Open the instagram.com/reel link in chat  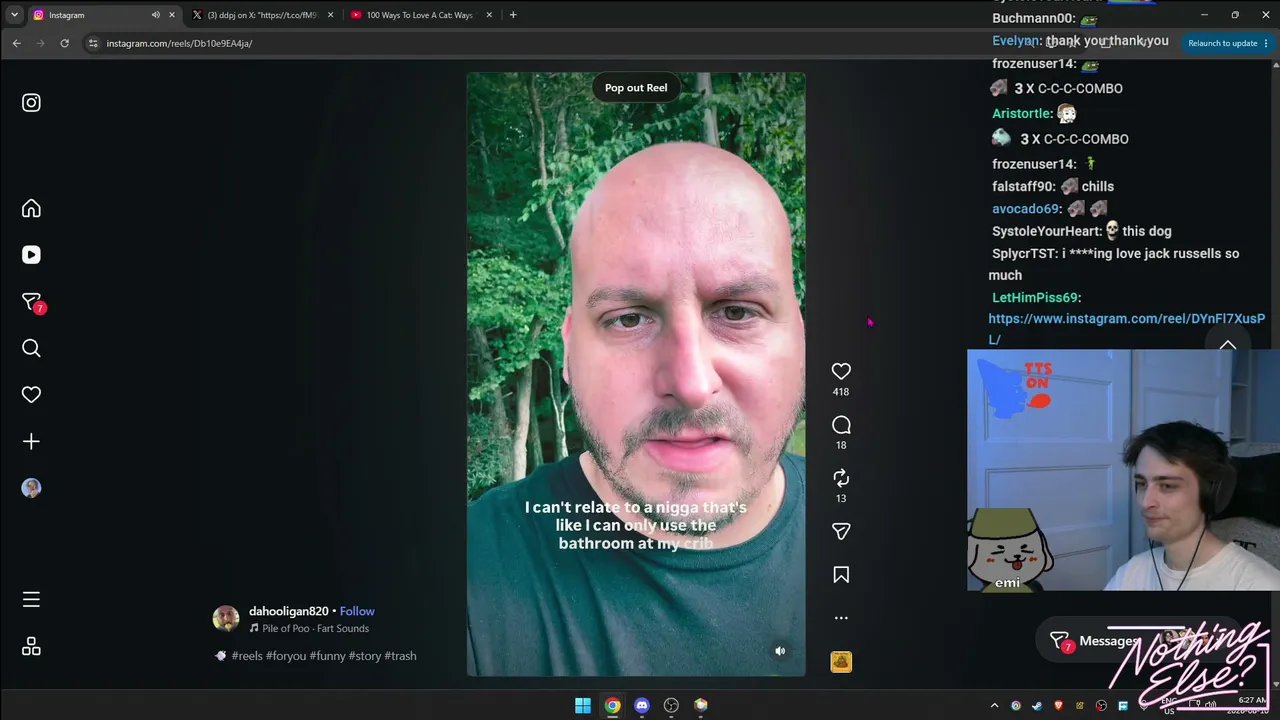click(1127, 329)
